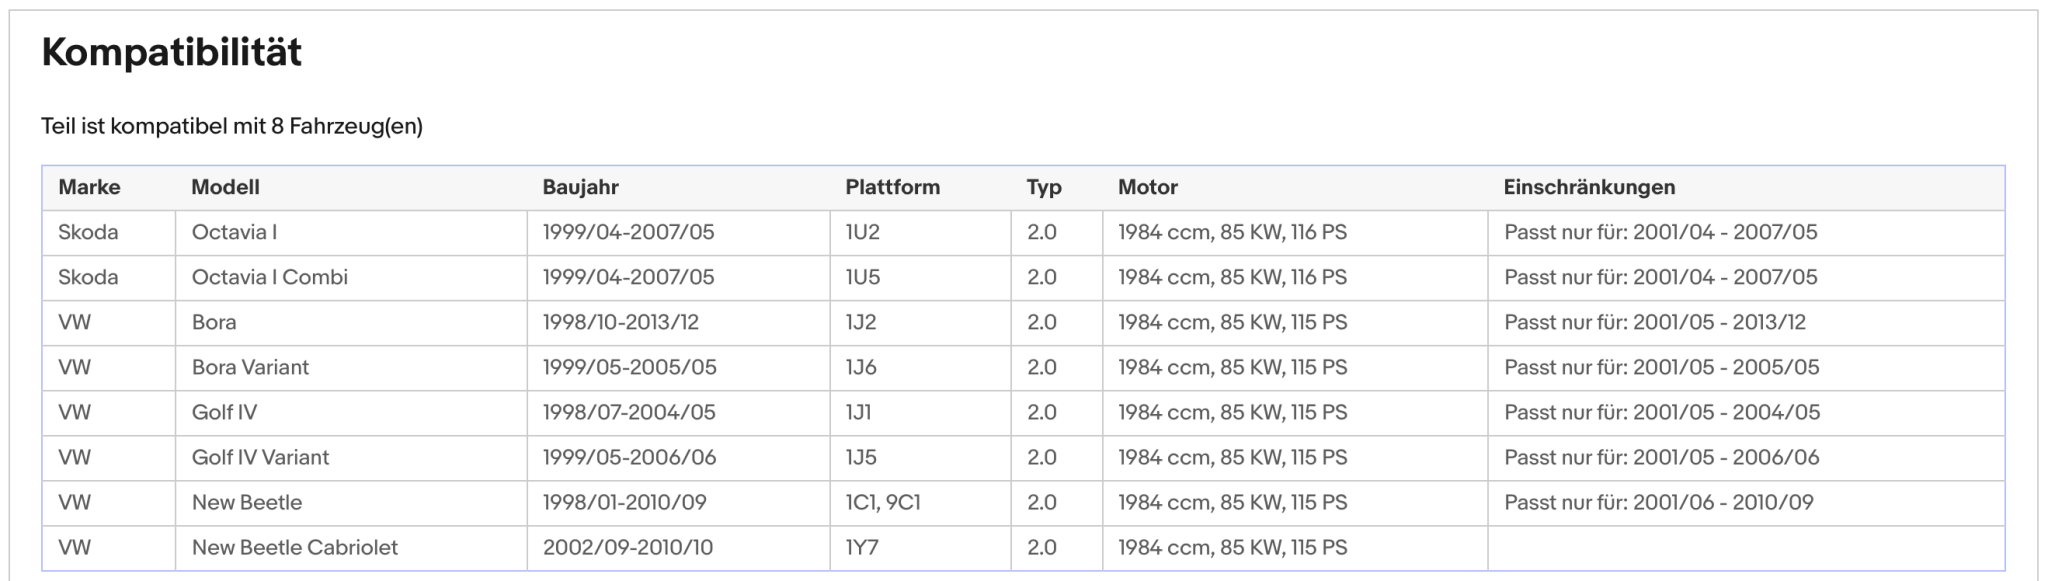Select platform code 1J2
2048x581 pixels.
861,322
